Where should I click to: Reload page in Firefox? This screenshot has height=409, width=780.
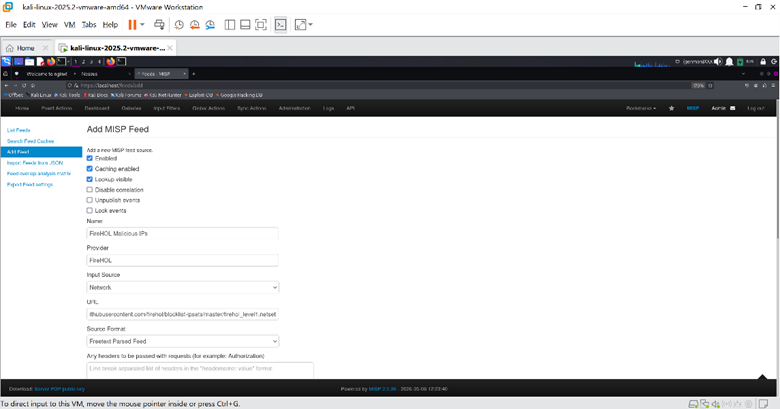24,86
